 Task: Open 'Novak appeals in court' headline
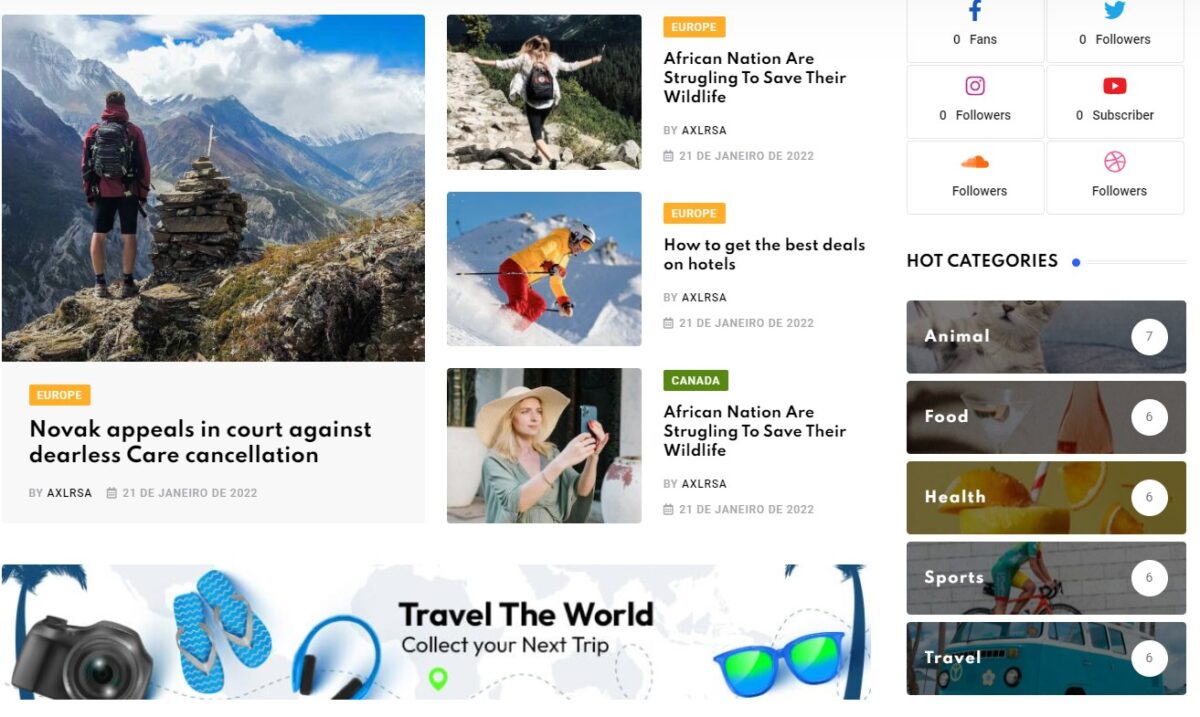200,442
